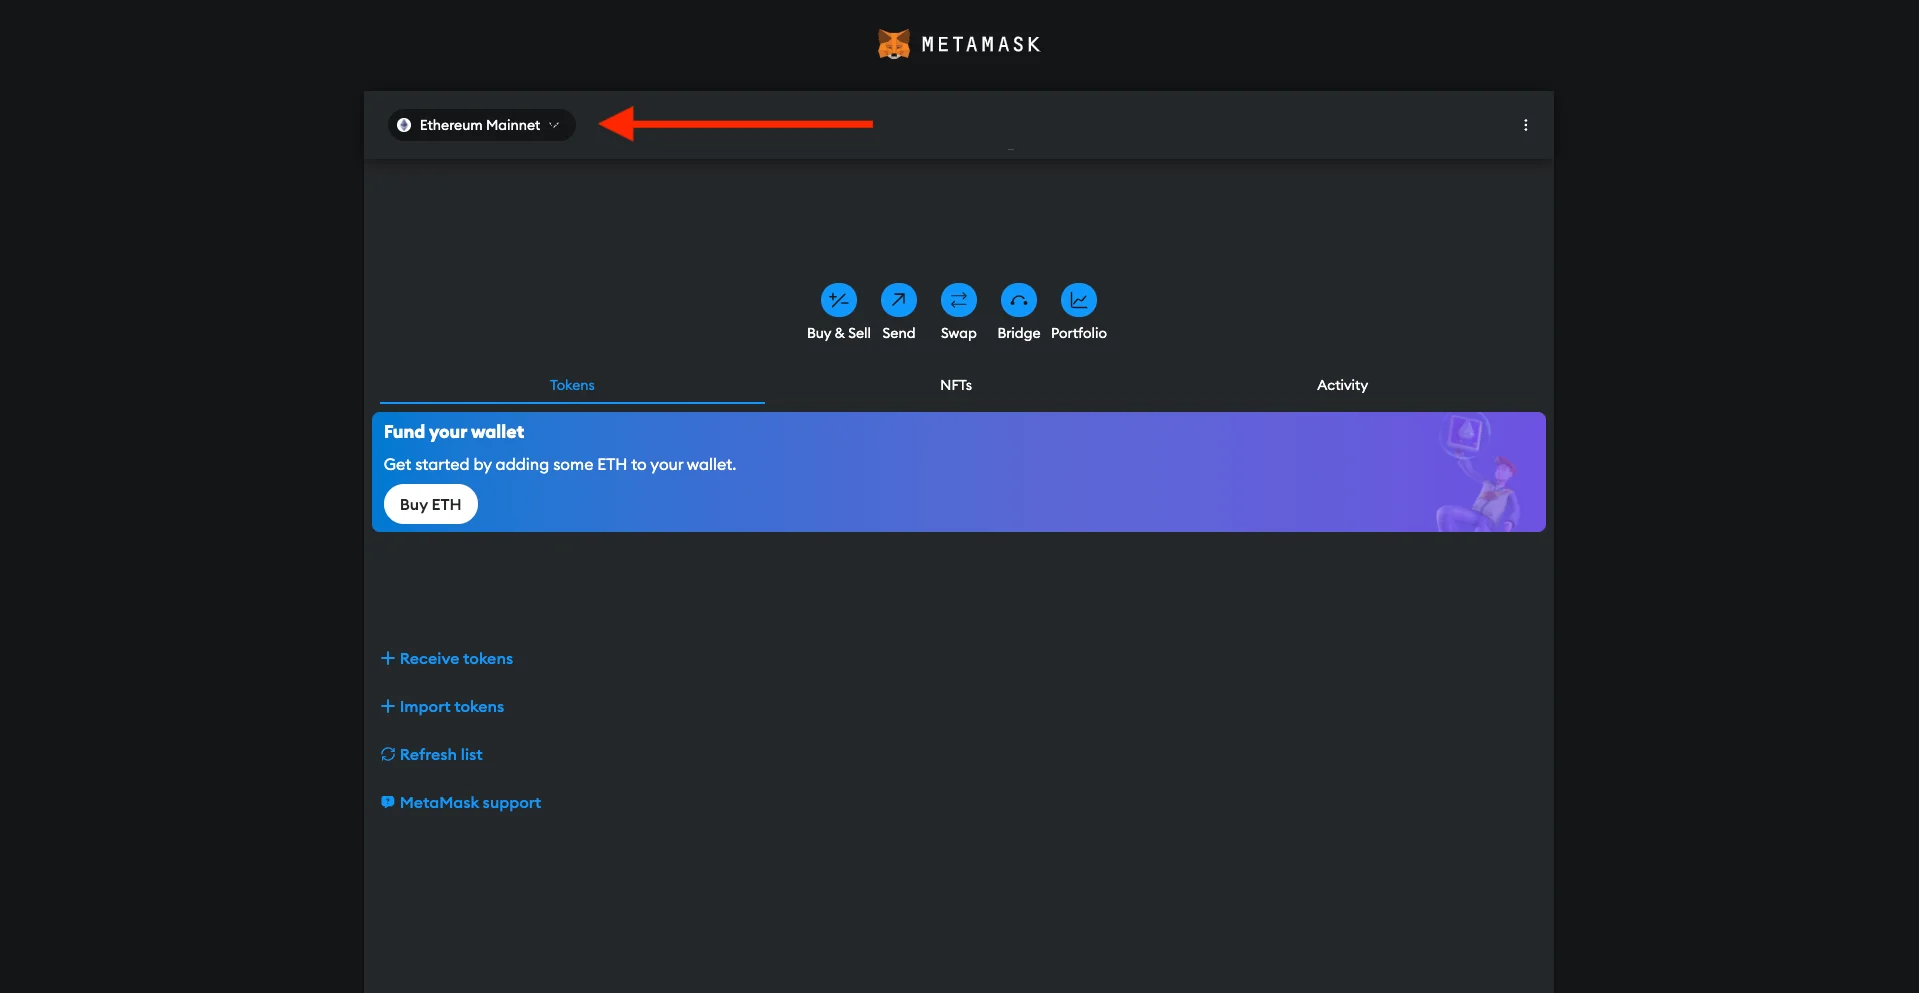Viewport: 1919px width, 993px height.
Task: Switch to the Activity tab
Action: (1342, 385)
